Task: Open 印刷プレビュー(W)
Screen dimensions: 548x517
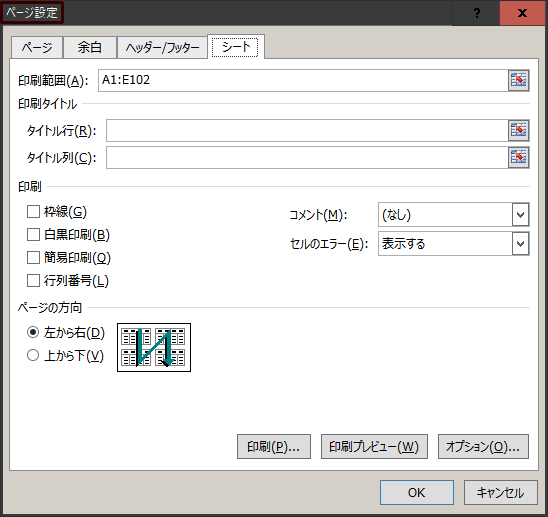Action: [374, 446]
